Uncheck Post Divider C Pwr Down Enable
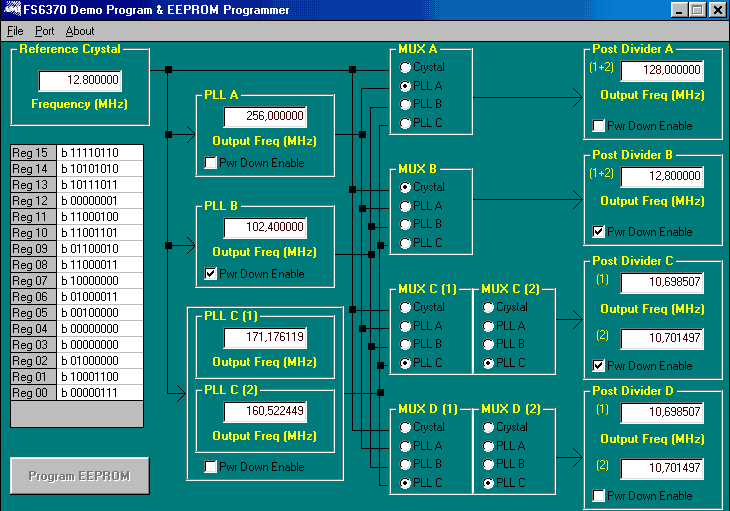This screenshot has height=511, width=730. click(598, 366)
